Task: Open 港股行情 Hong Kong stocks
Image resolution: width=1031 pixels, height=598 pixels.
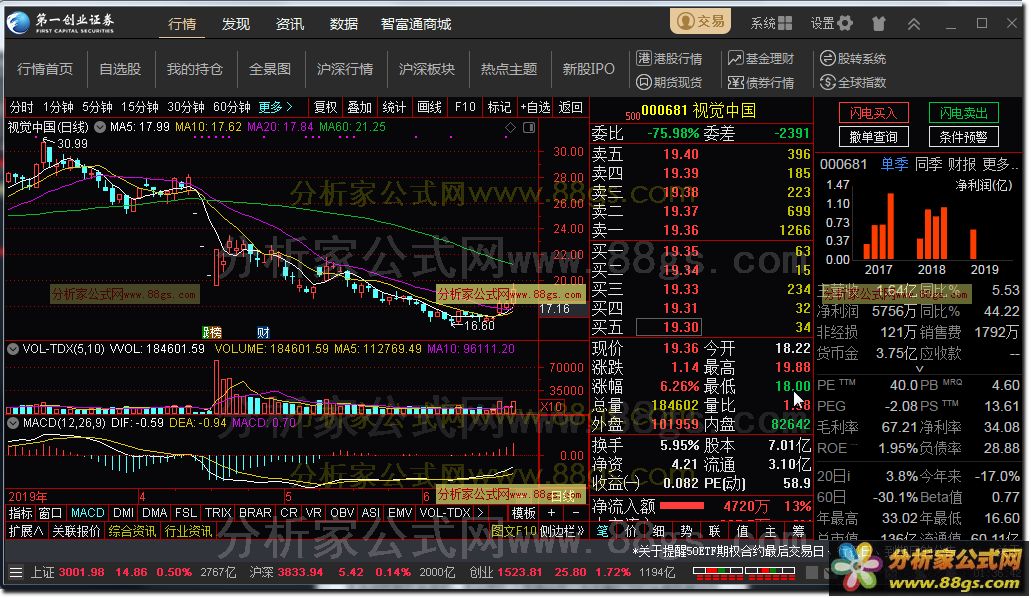Action: point(669,59)
